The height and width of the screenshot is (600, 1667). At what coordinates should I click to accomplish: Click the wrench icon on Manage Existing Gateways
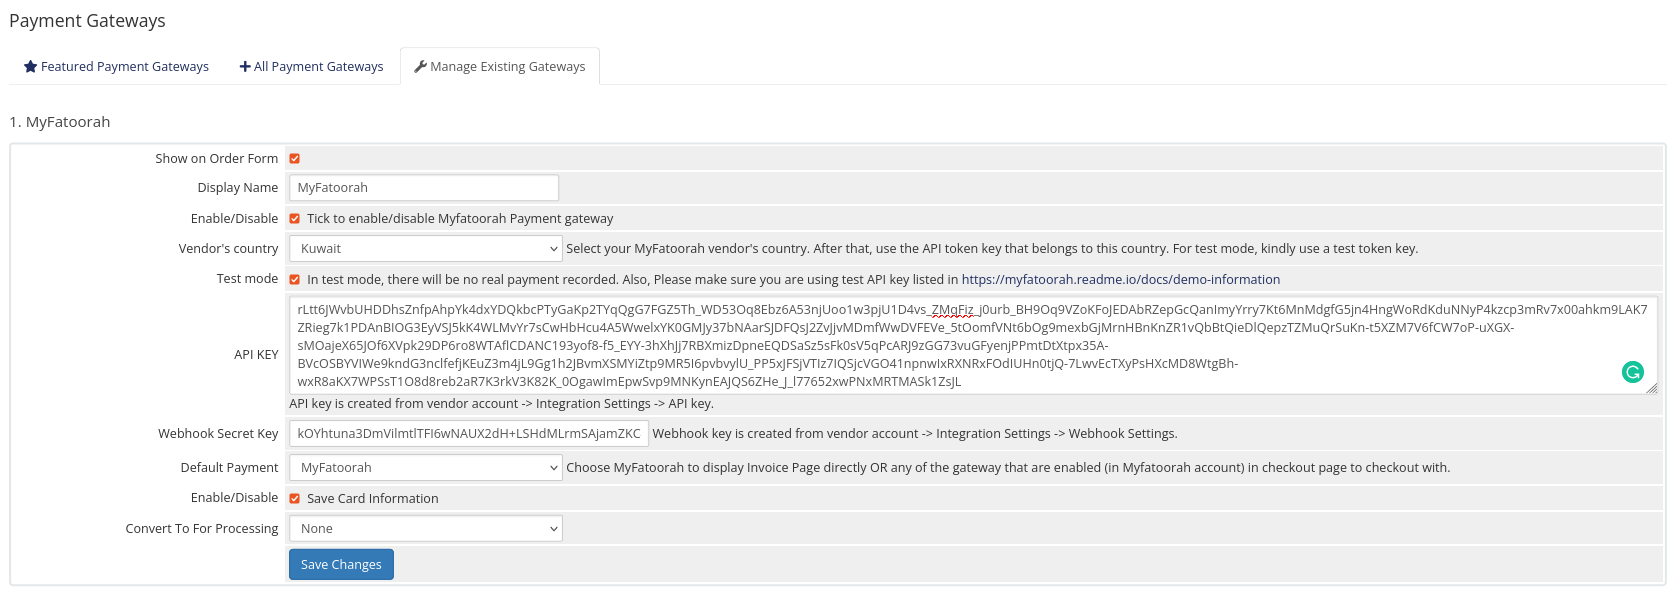point(420,66)
